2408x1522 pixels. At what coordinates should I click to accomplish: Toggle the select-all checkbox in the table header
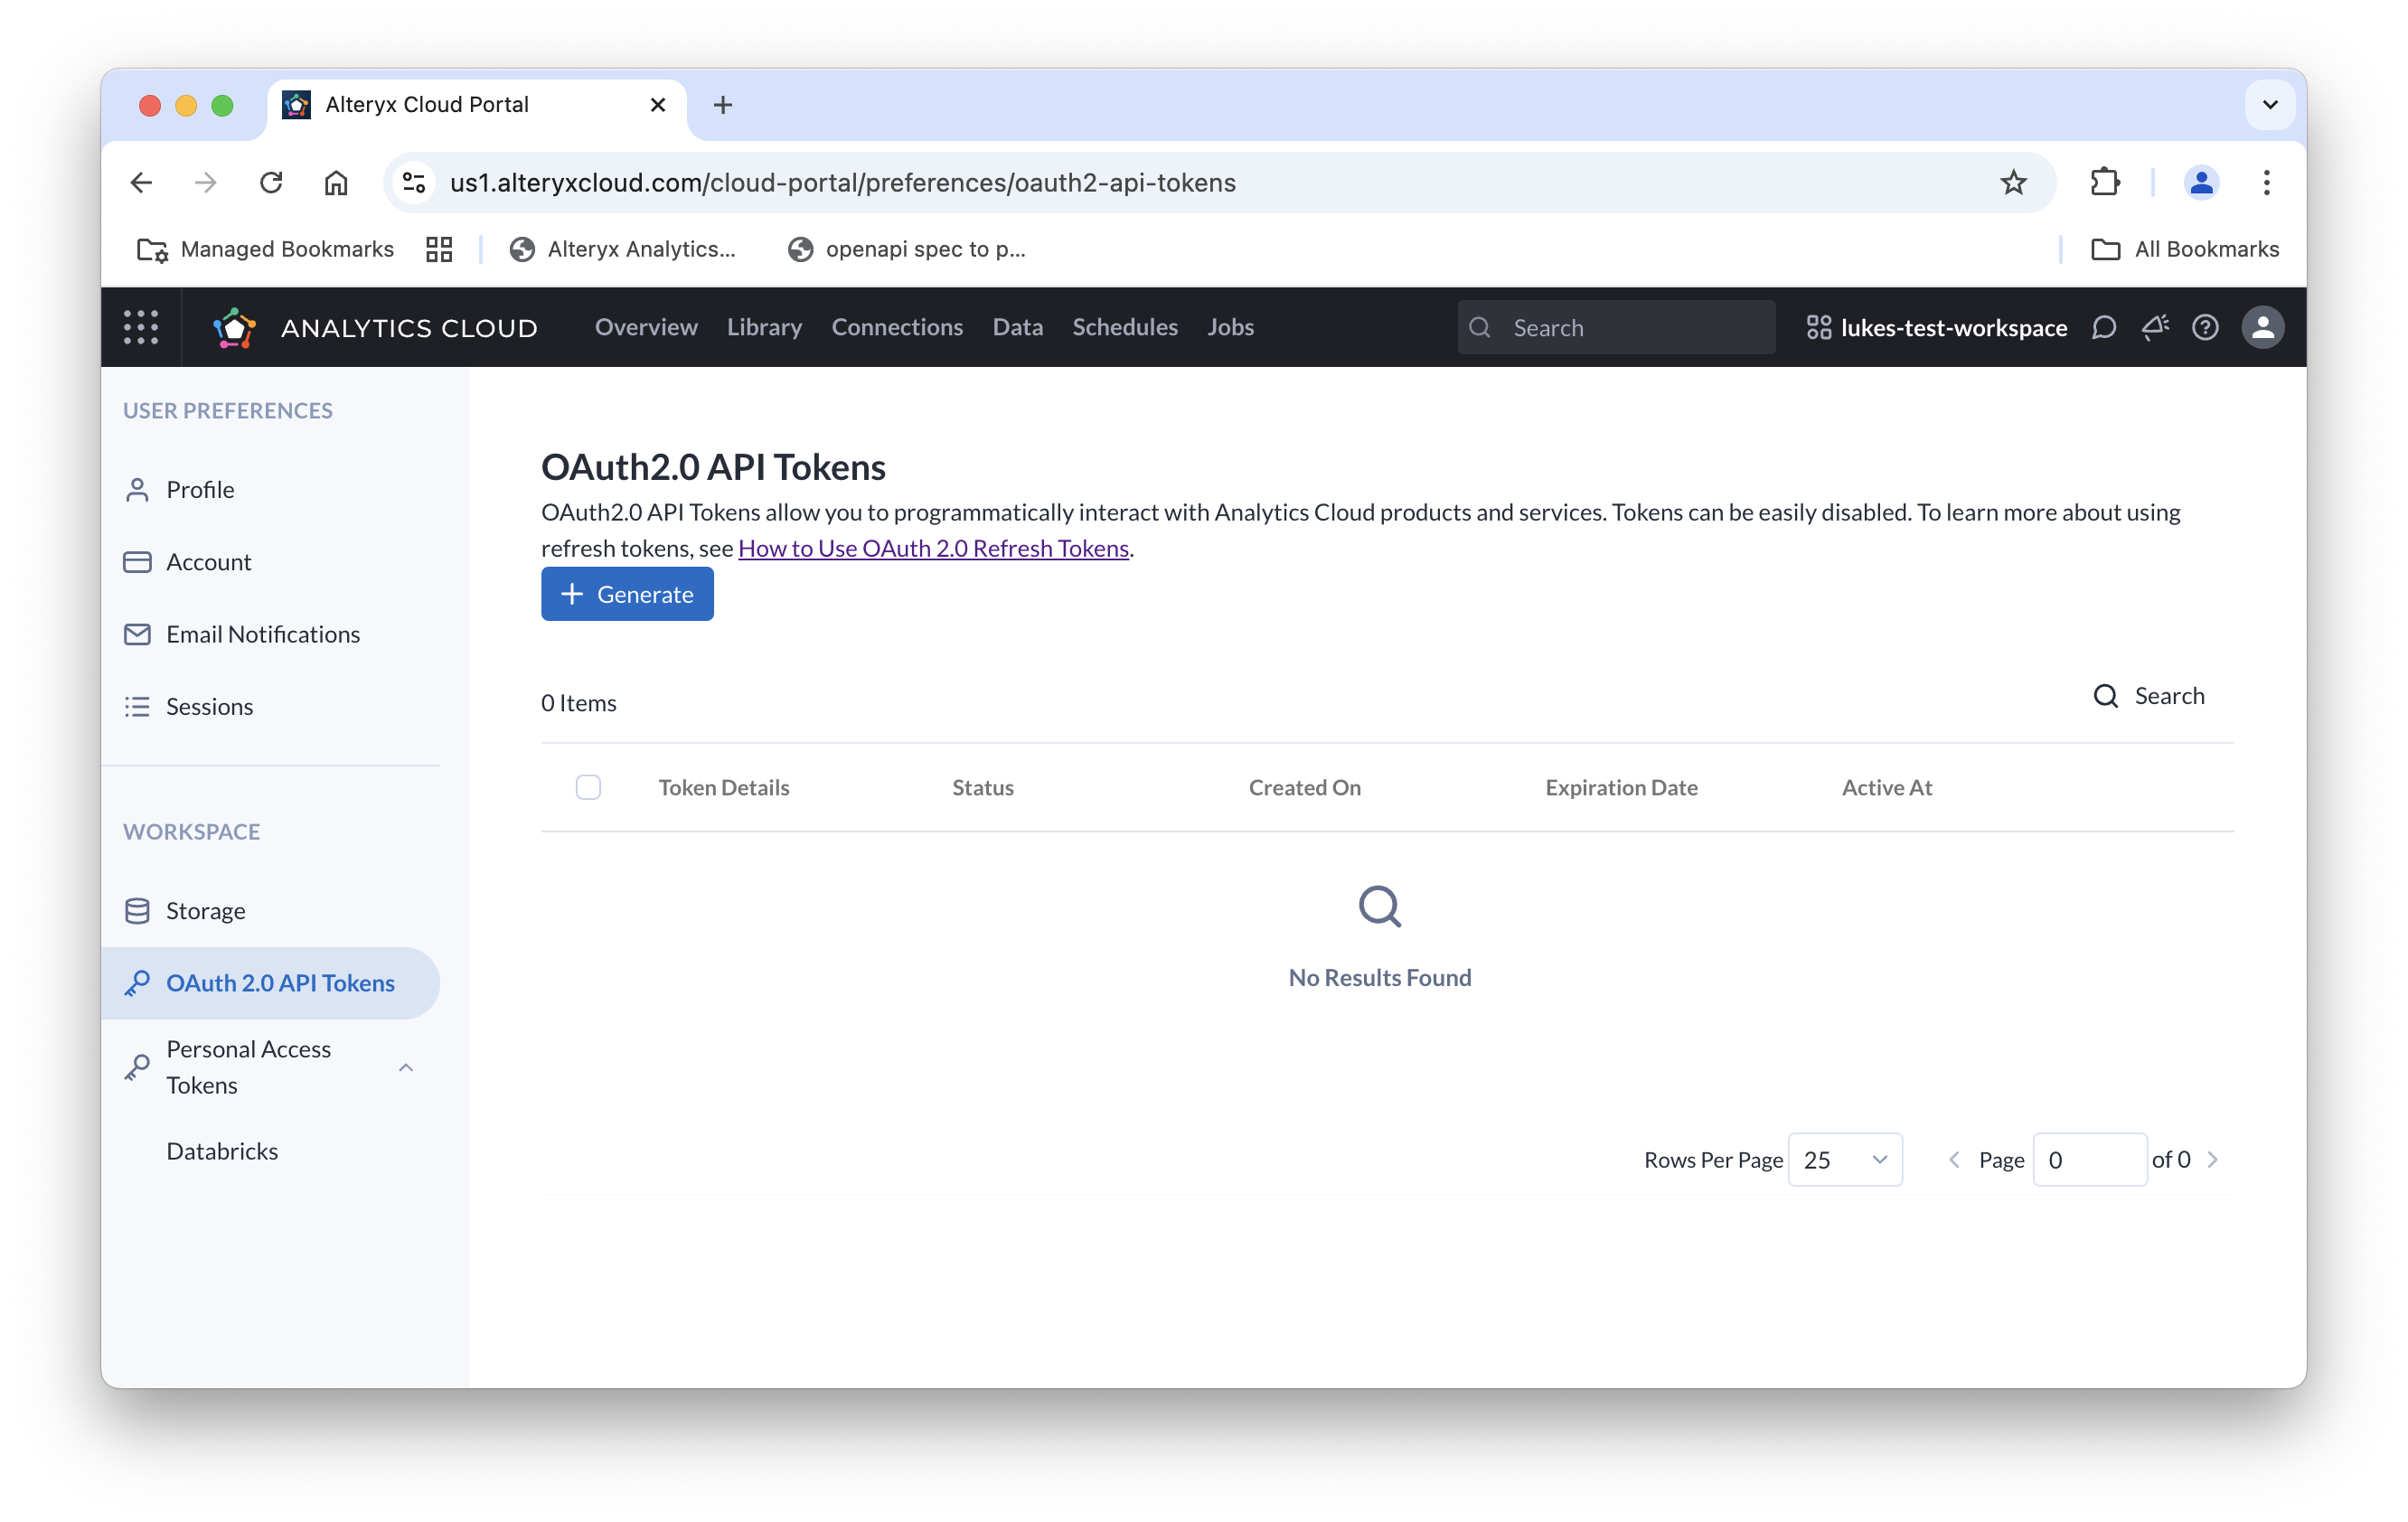589,787
